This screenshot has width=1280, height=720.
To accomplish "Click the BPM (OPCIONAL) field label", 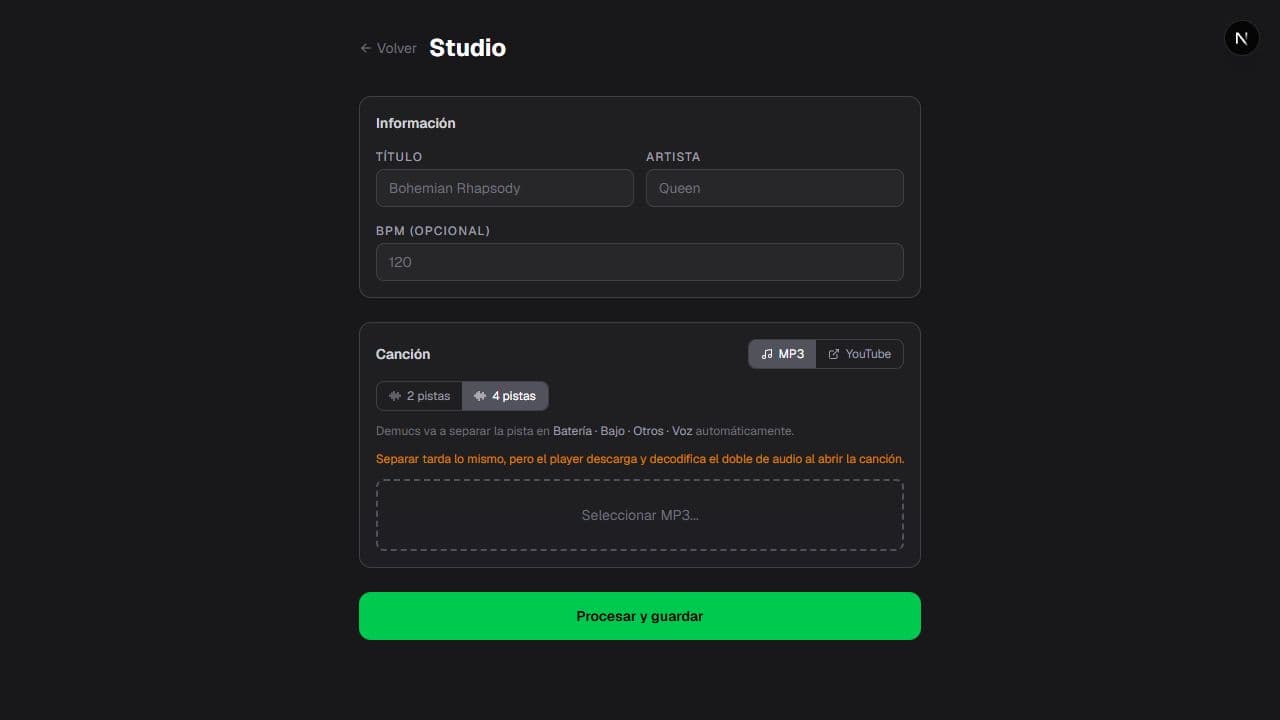I will point(433,231).
